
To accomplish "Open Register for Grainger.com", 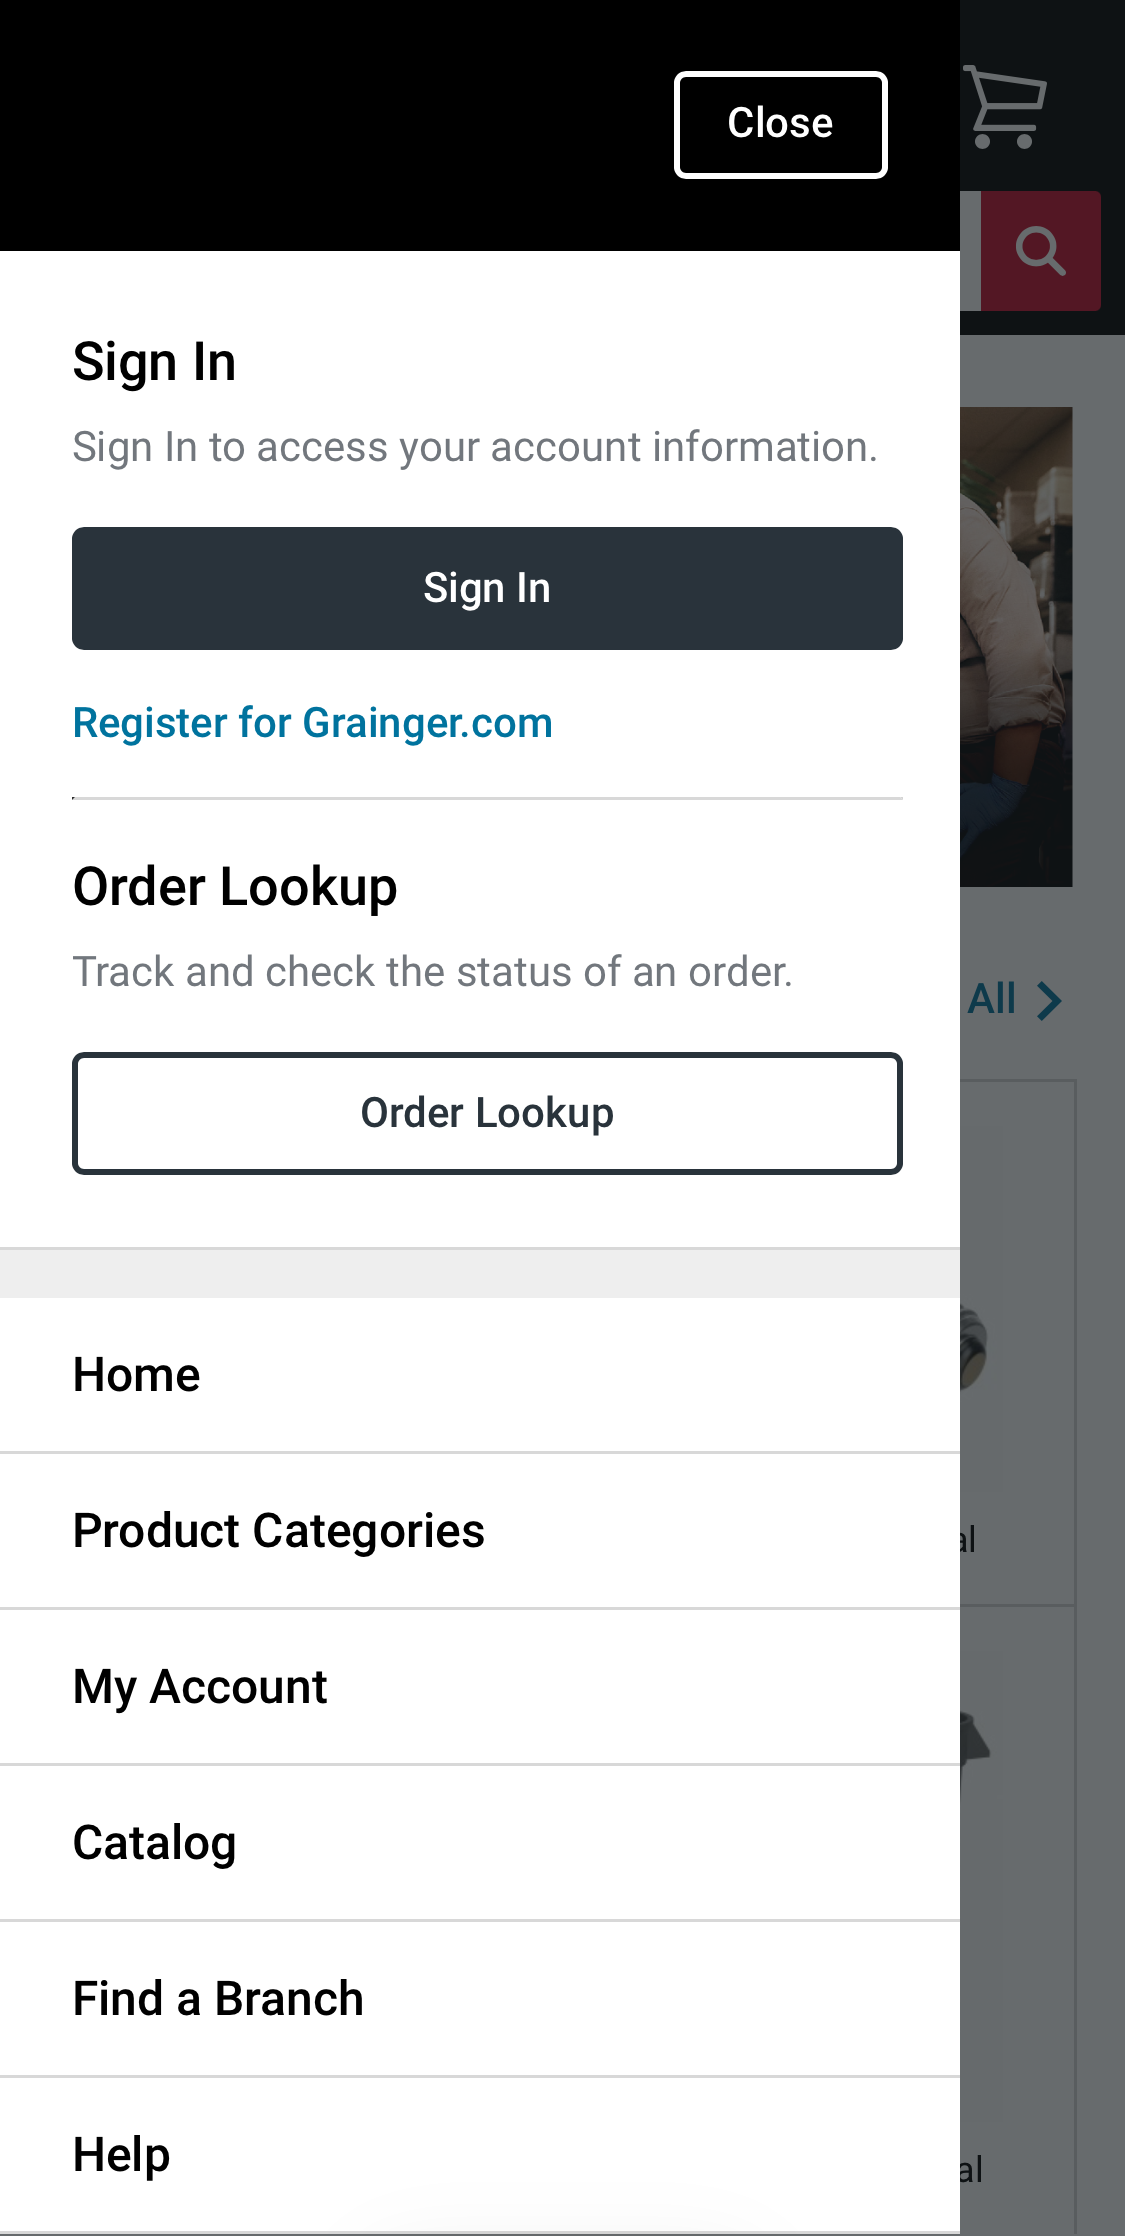I will pos(313,722).
